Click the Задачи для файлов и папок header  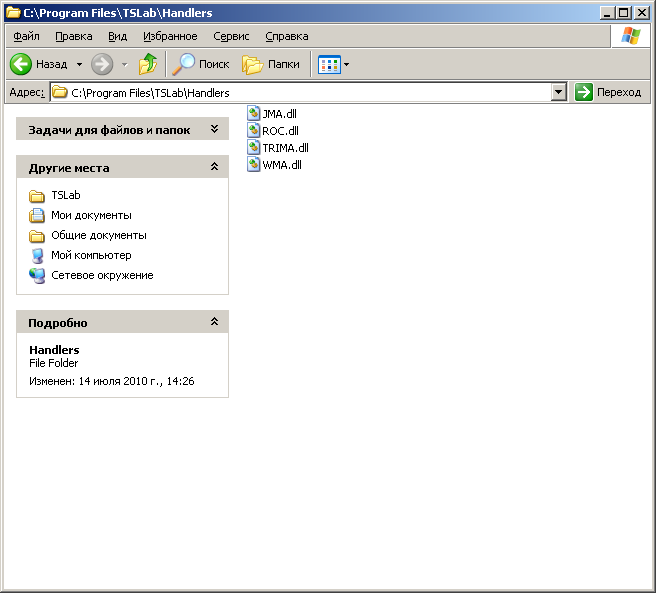pyautogui.click(x=109, y=130)
